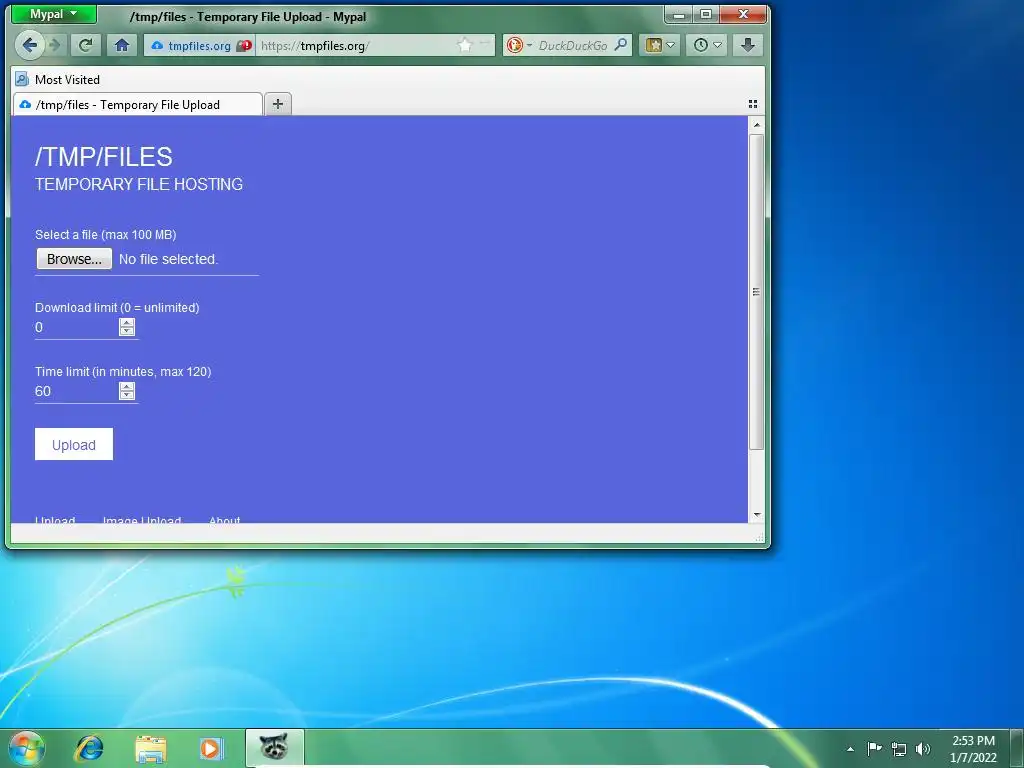Click the network status tray icon
1024x768 pixels.
pos(899,749)
